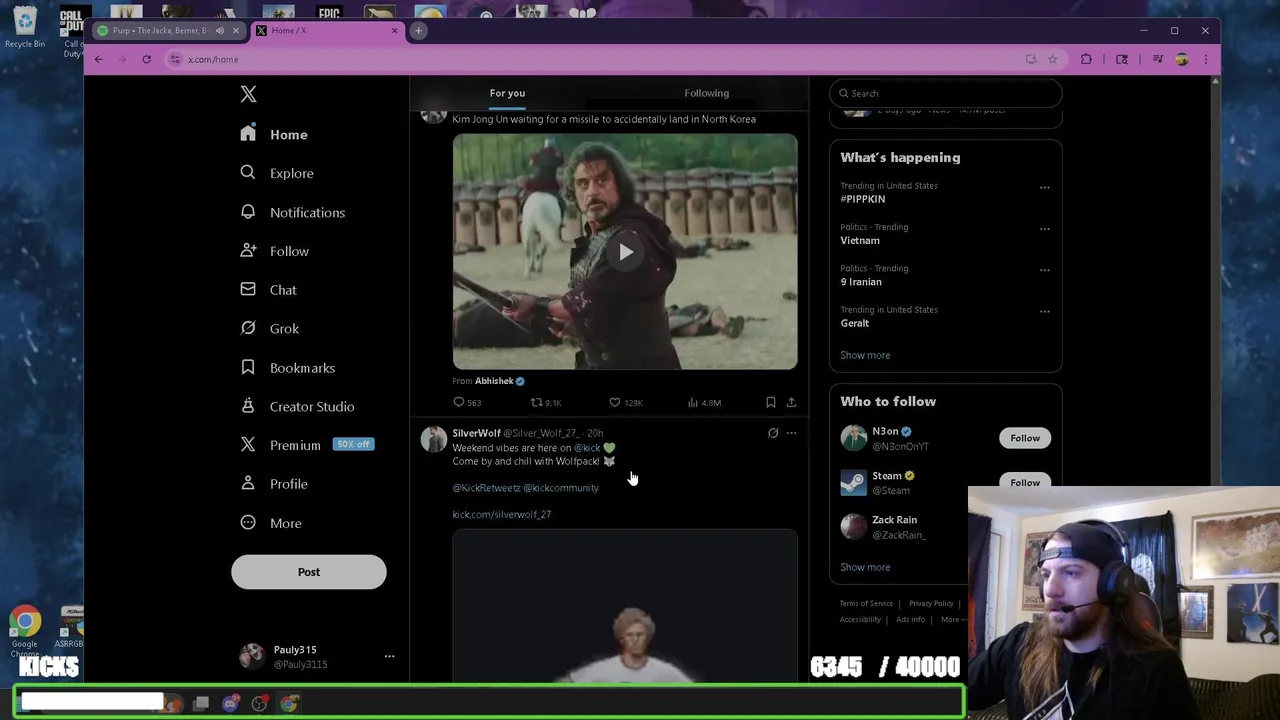This screenshot has width=1280, height=720.
Task: Bookmark this page with star icon
Action: pos(1052,59)
